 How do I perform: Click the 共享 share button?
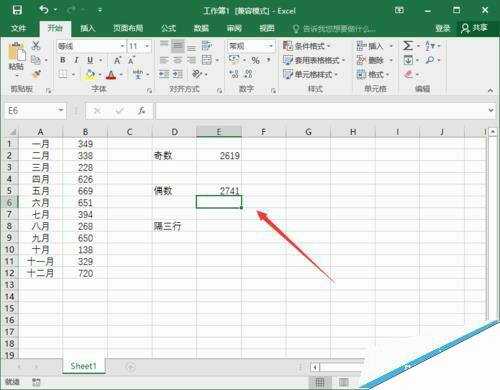coord(474,28)
